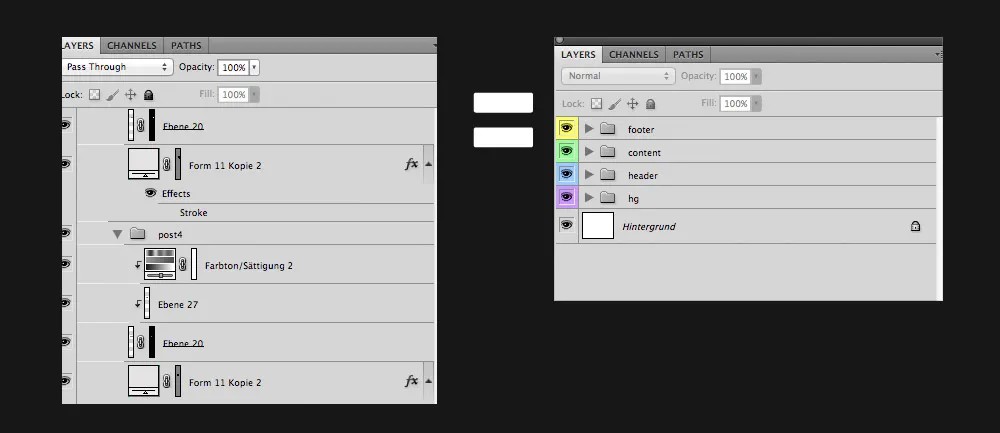Collapse the post4 layer group

tap(117, 234)
